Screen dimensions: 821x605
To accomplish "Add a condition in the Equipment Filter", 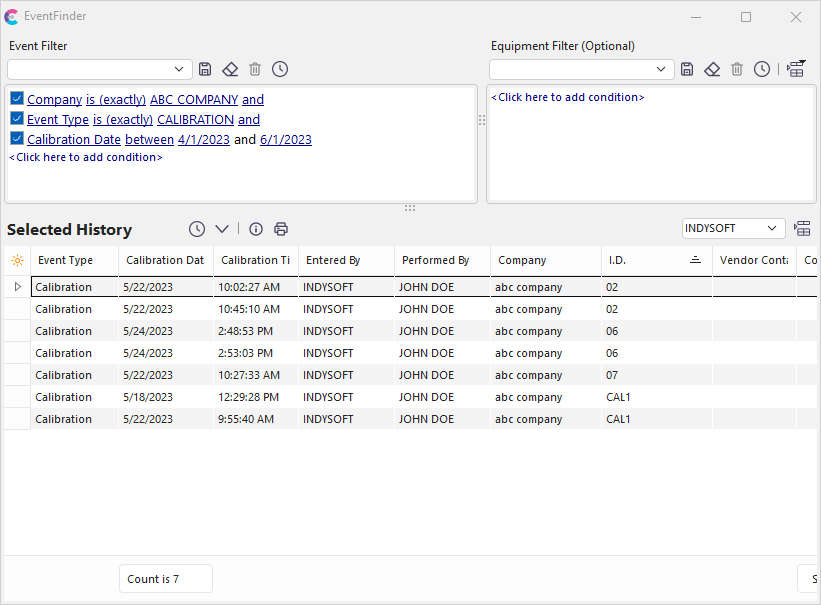I will (567, 97).
